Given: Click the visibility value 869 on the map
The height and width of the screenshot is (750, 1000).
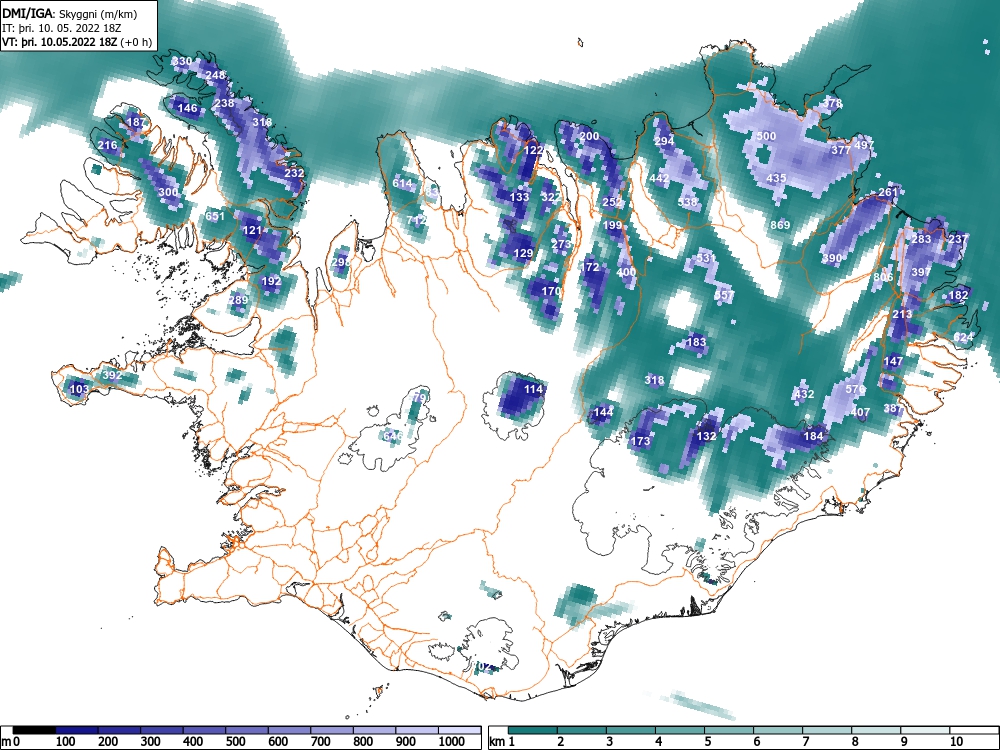Looking at the screenshot, I should 780,224.
